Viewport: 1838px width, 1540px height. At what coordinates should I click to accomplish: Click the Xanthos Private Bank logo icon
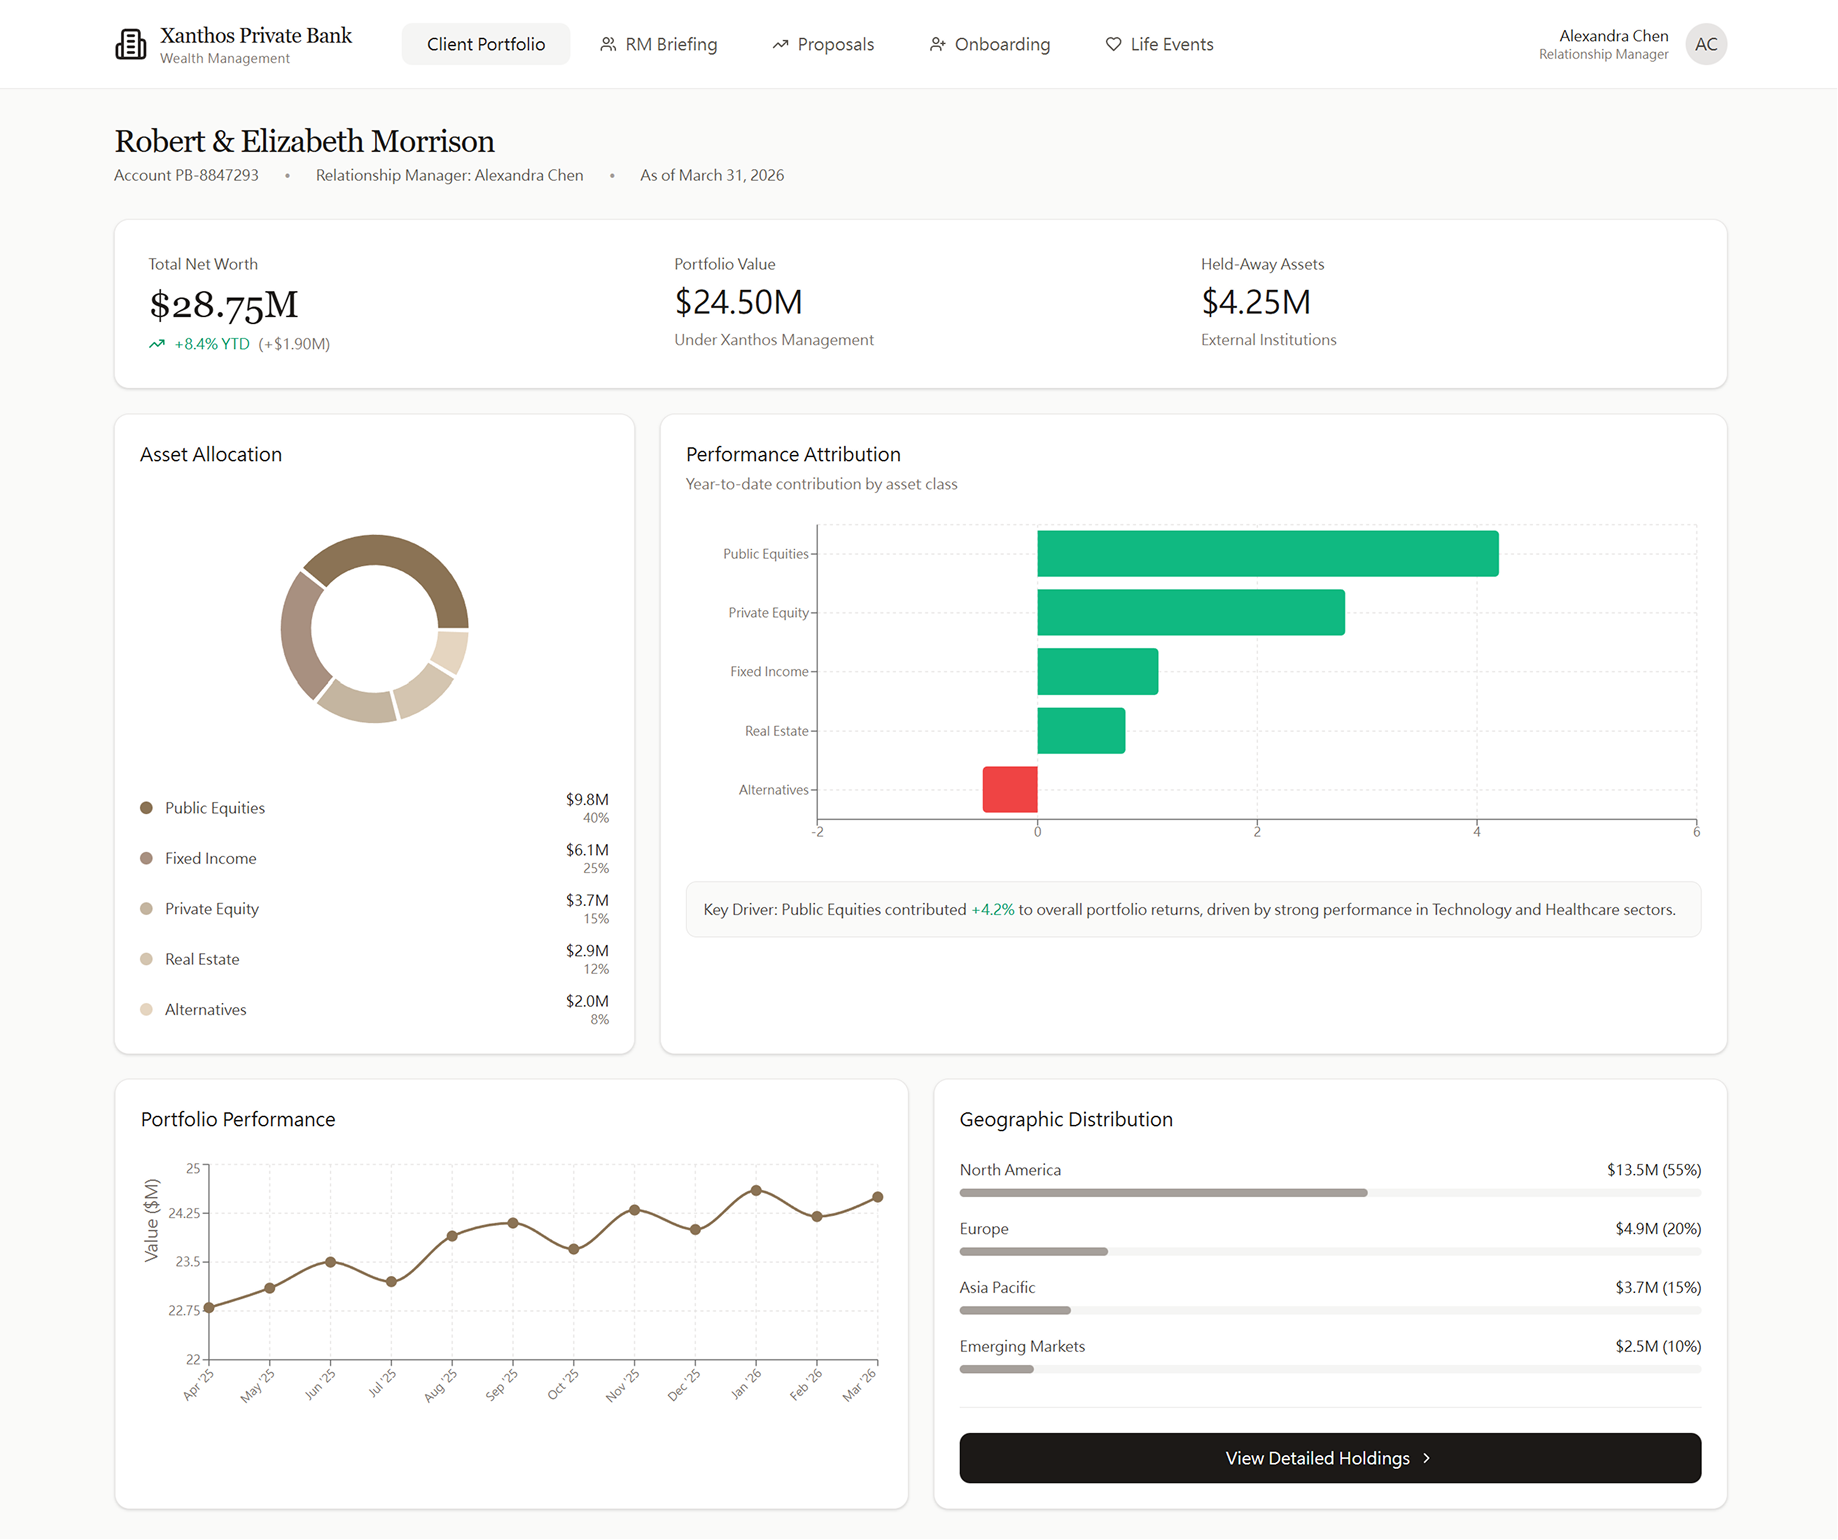(131, 43)
